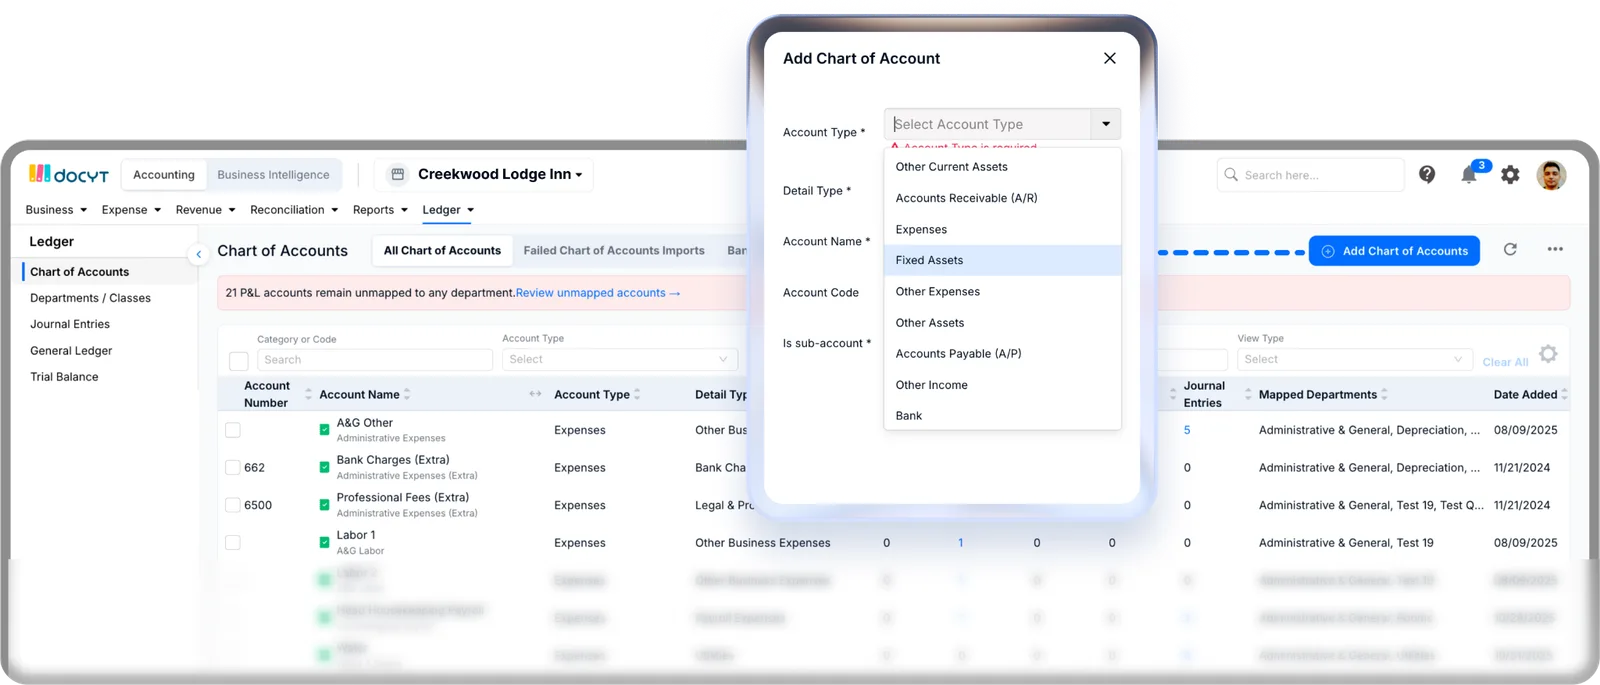
Task: Open Journal Entries in Ledger sidebar
Action: click(70, 324)
